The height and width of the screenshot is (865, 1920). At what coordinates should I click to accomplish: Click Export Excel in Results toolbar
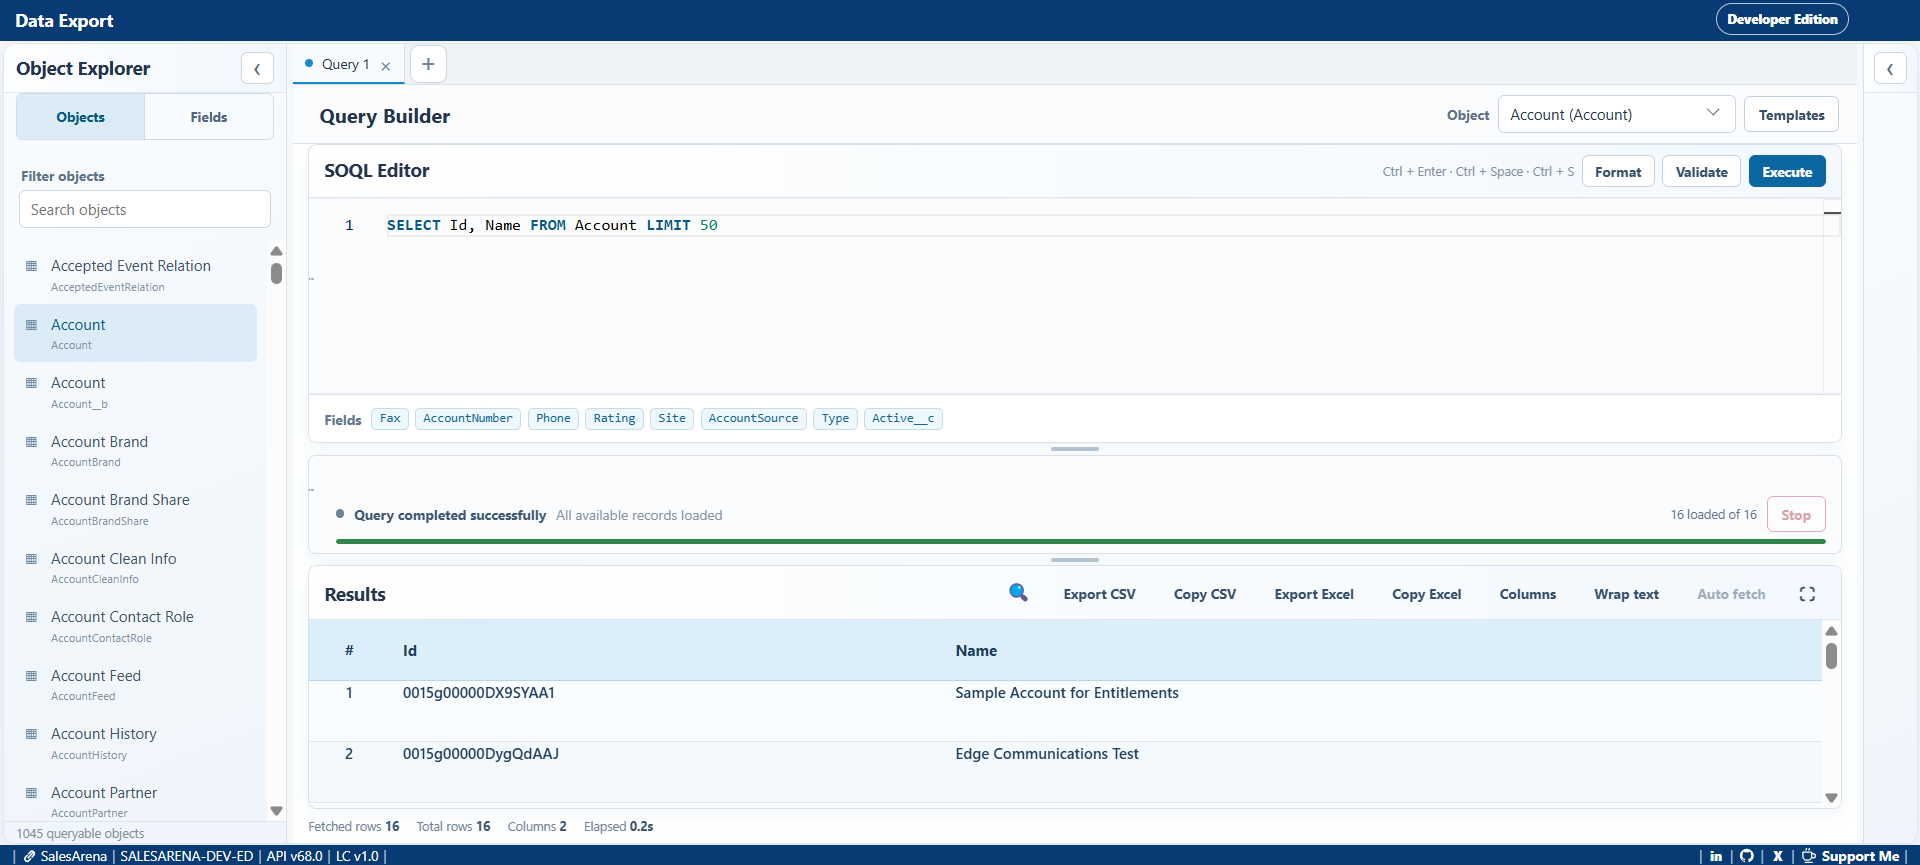pos(1314,594)
